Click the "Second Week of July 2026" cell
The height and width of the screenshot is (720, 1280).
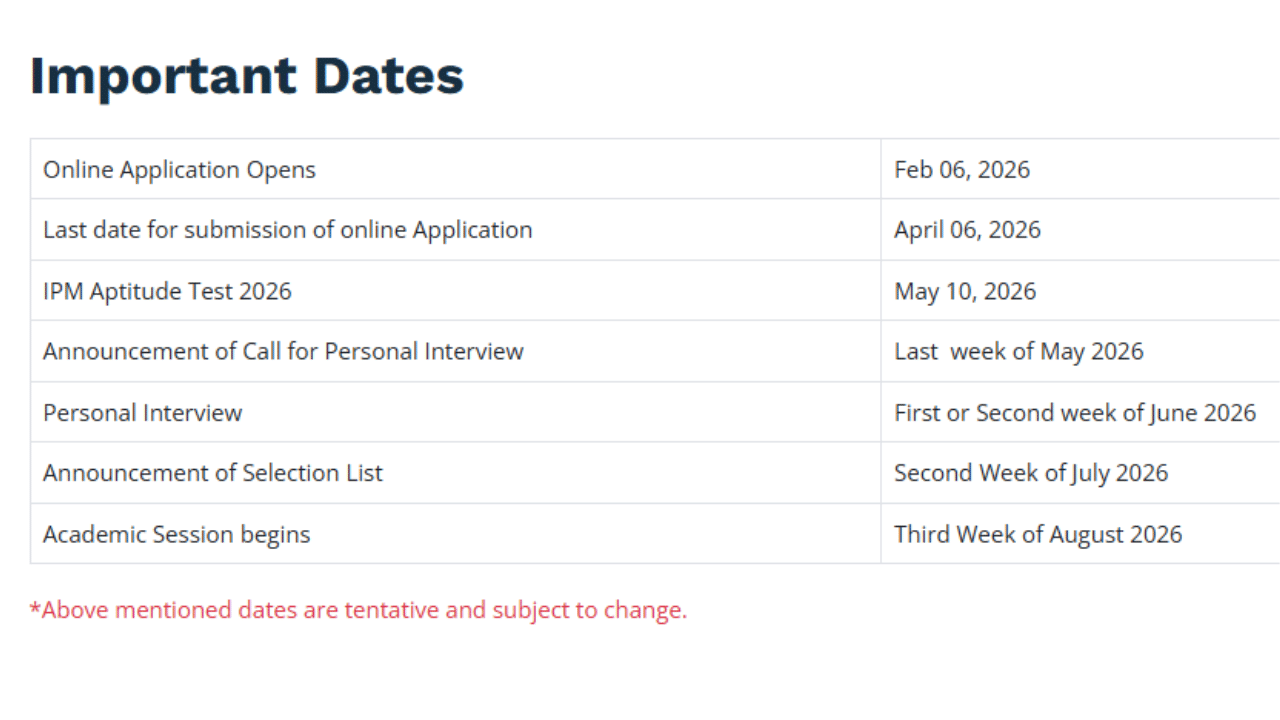[1031, 473]
